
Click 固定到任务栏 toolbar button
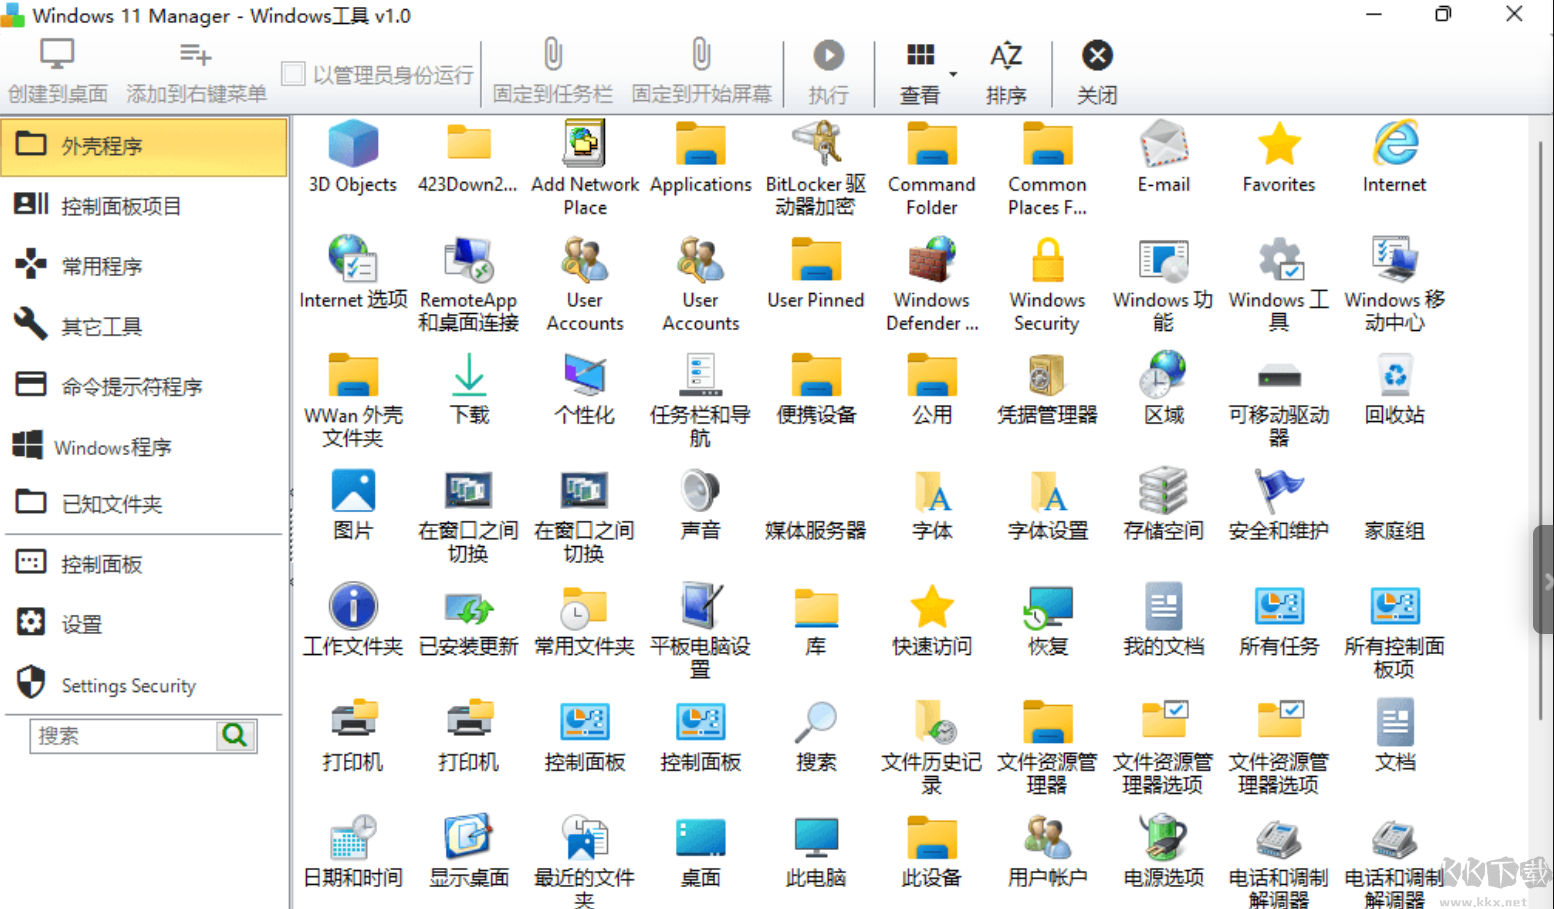tap(553, 72)
